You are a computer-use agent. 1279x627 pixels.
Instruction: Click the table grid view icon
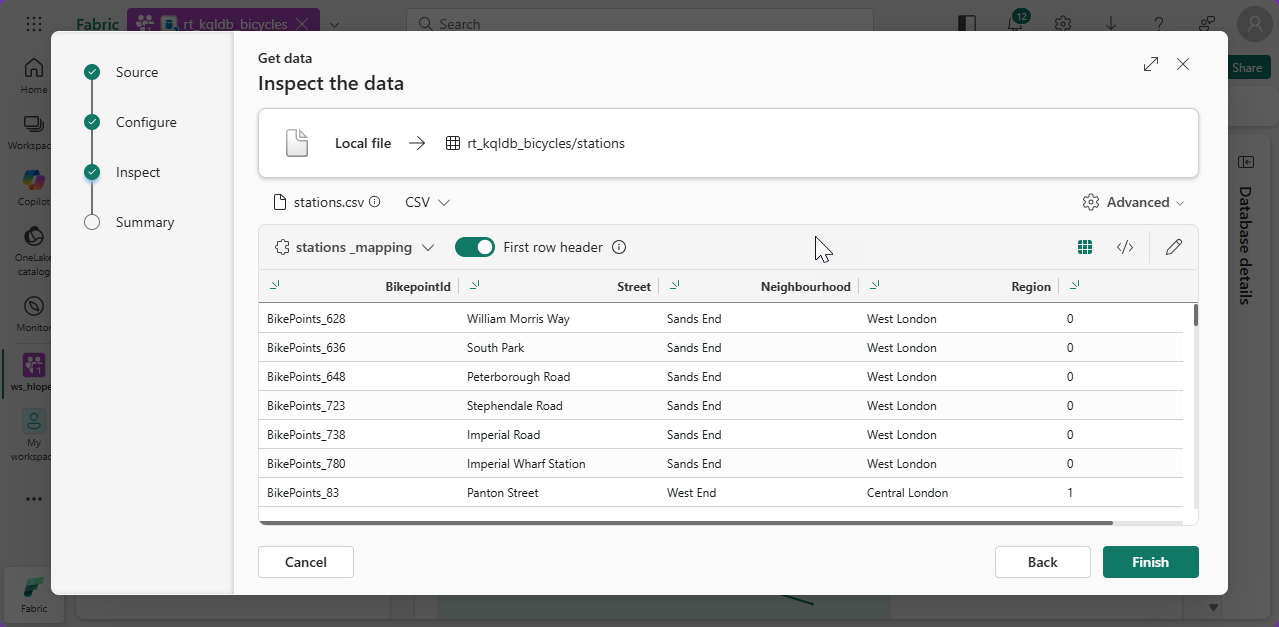[x=1085, y=247]
